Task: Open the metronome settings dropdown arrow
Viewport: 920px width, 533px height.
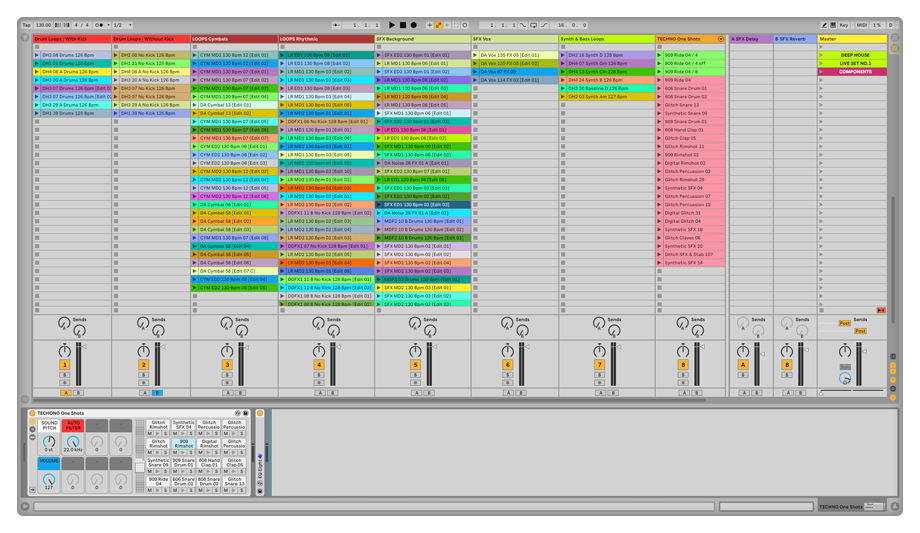Action: [x=108, y=25]
